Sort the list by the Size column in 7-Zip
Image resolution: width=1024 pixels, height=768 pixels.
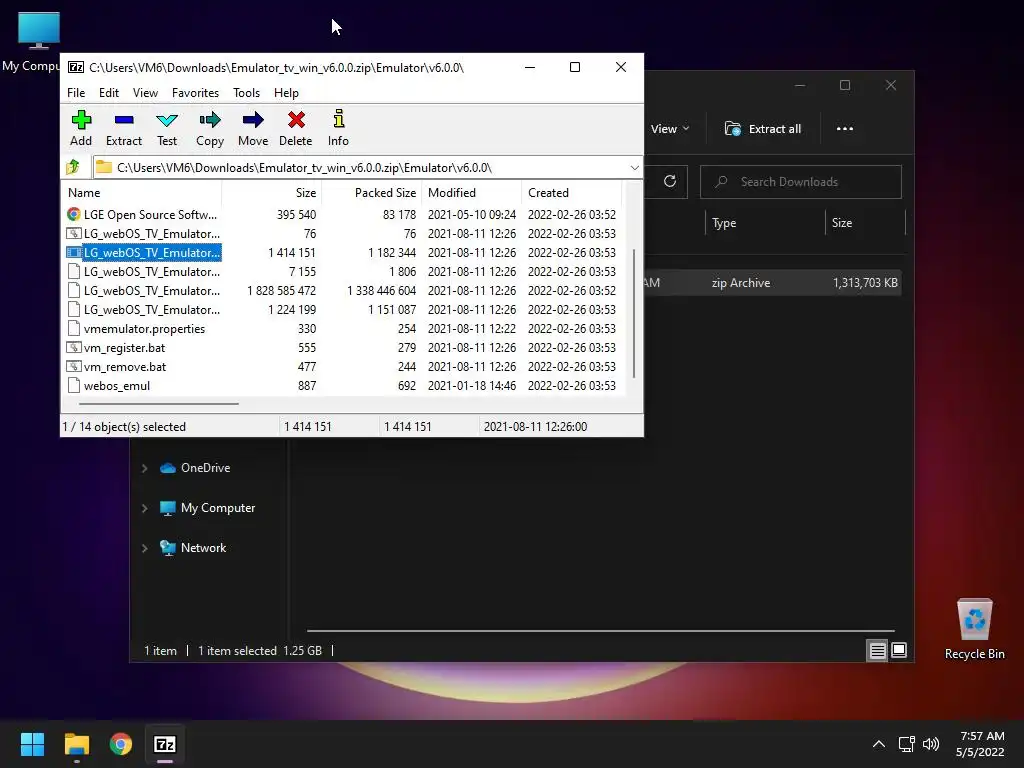272,193
